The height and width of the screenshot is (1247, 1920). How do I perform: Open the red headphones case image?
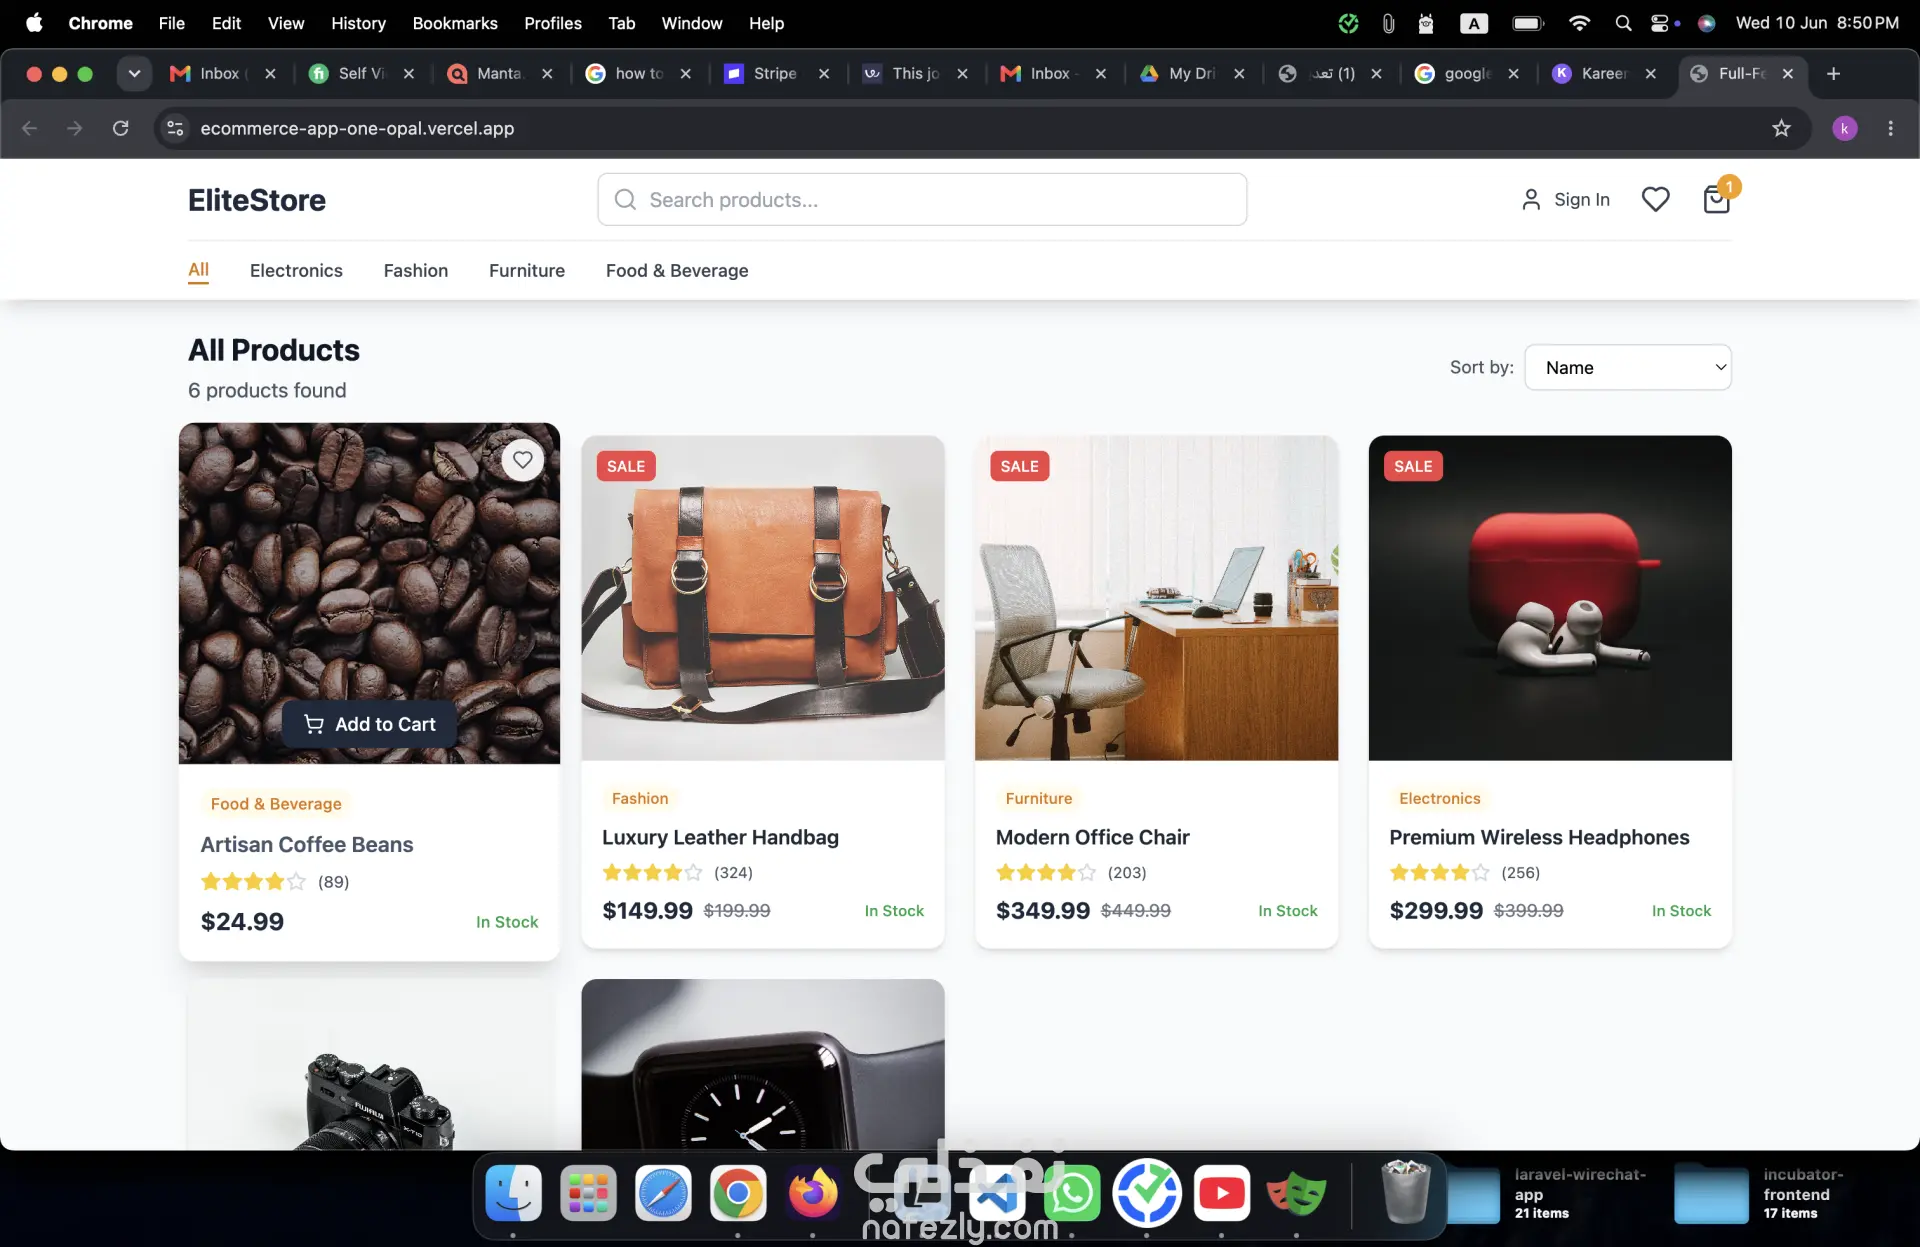[1550, 598]
